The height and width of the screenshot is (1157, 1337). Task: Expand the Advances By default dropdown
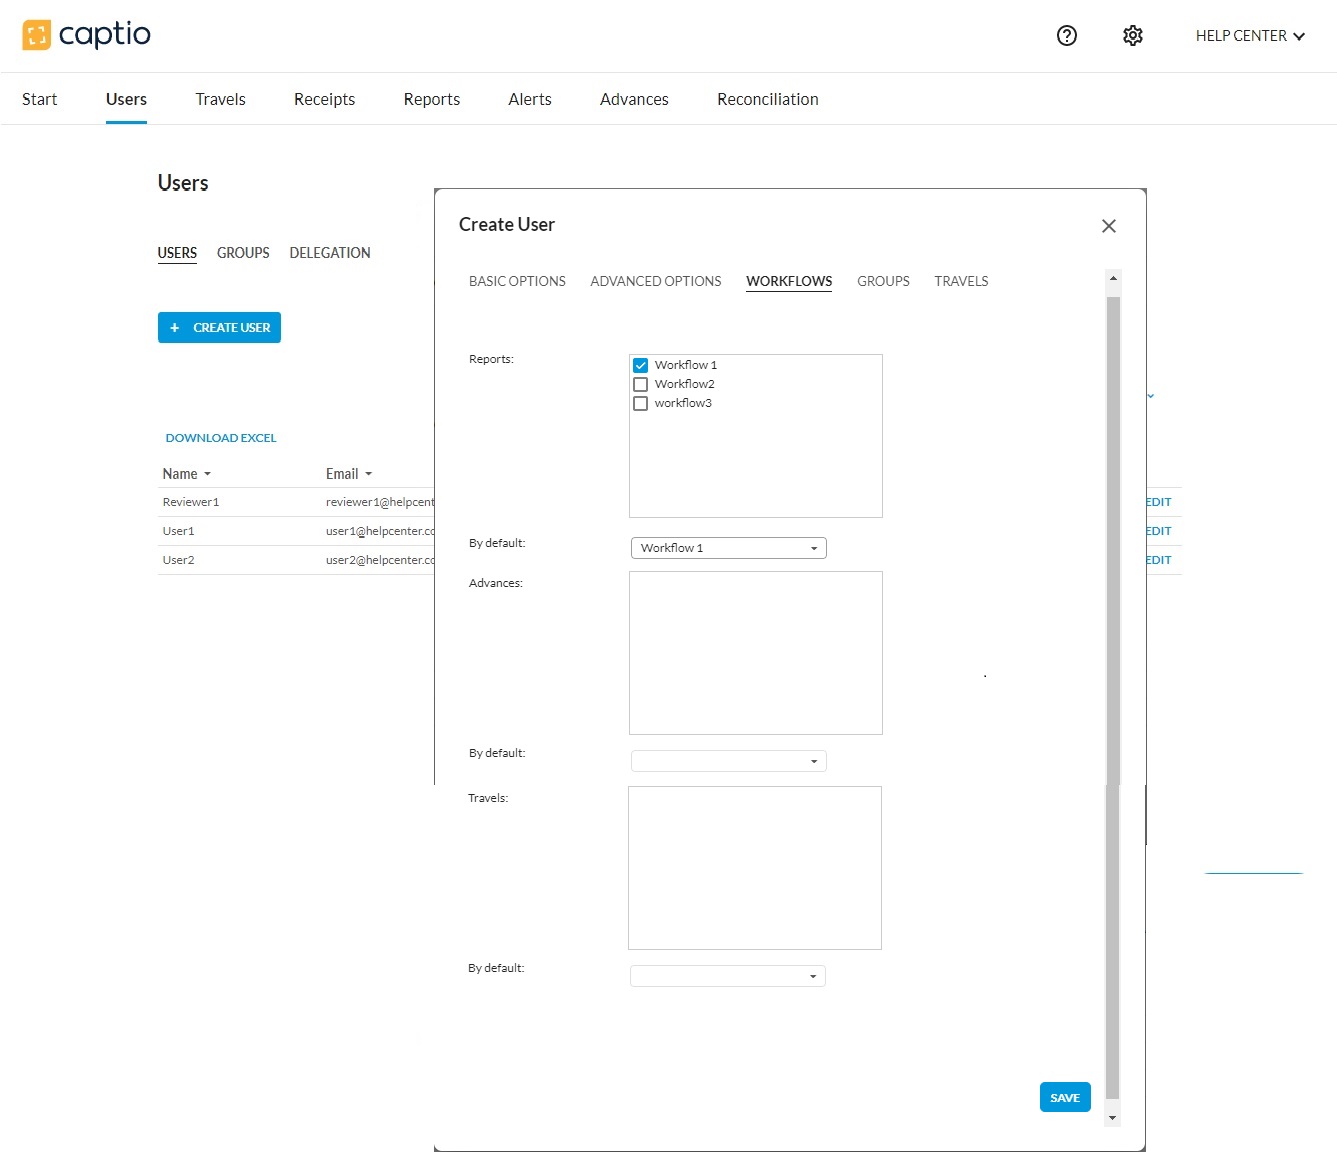pyautogui.click(x=728, y=761)
